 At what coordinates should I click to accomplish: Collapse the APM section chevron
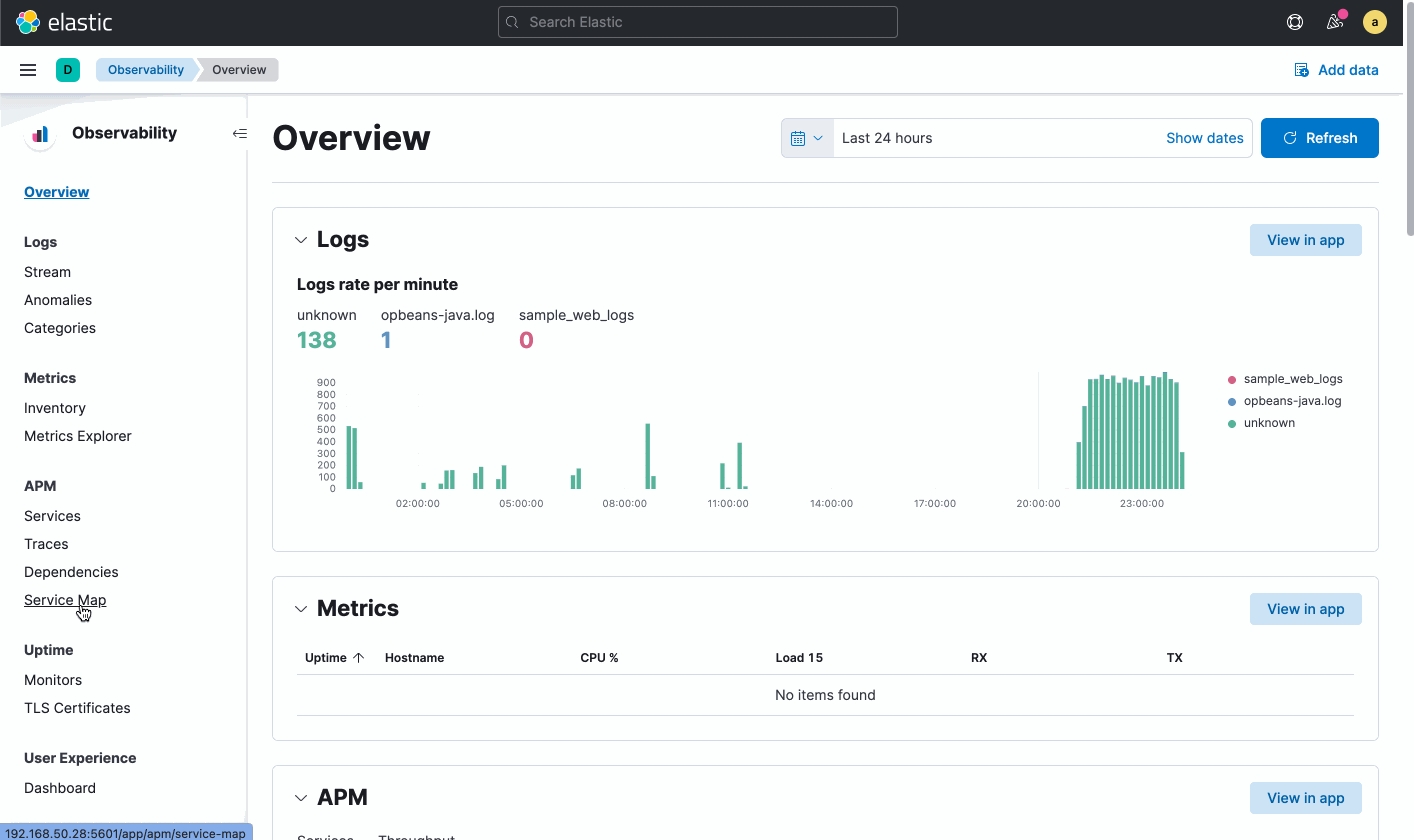[301, 798]
